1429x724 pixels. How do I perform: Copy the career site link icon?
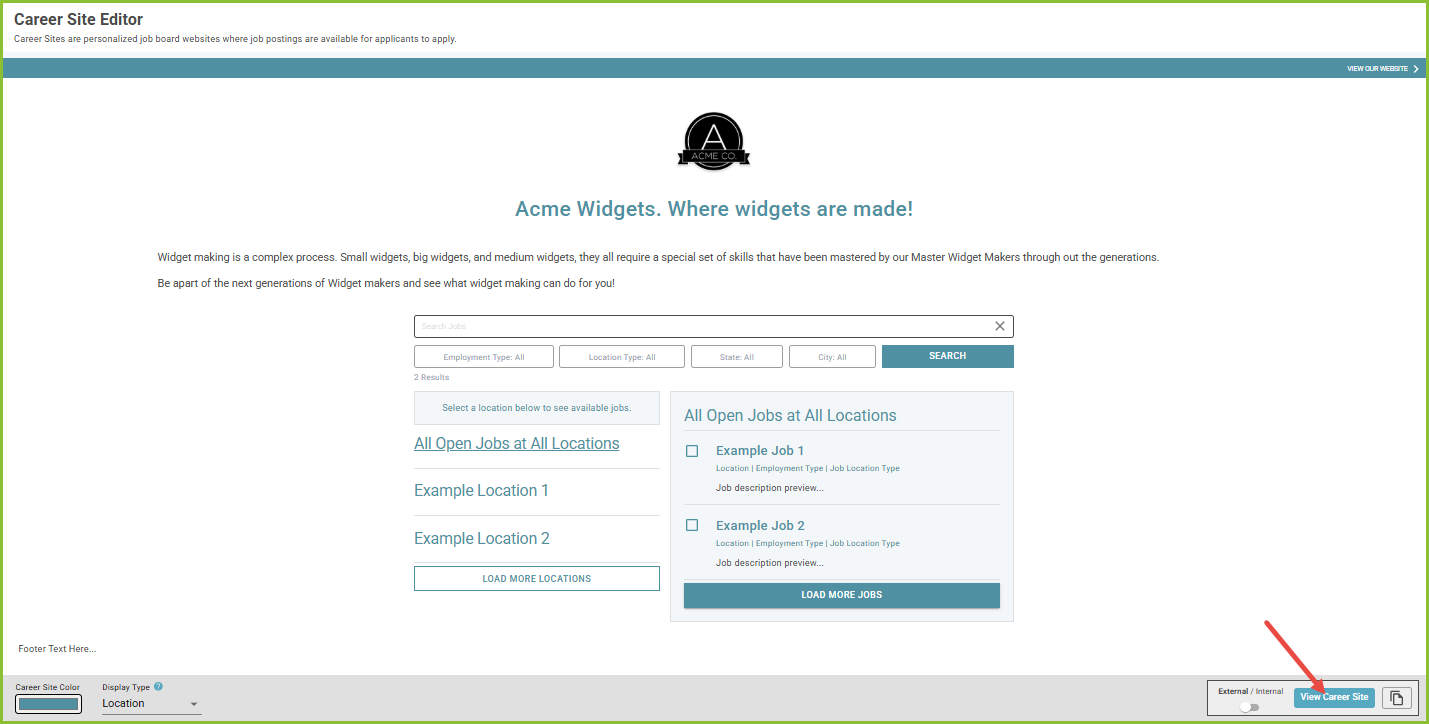click(x=1397, y=697)
